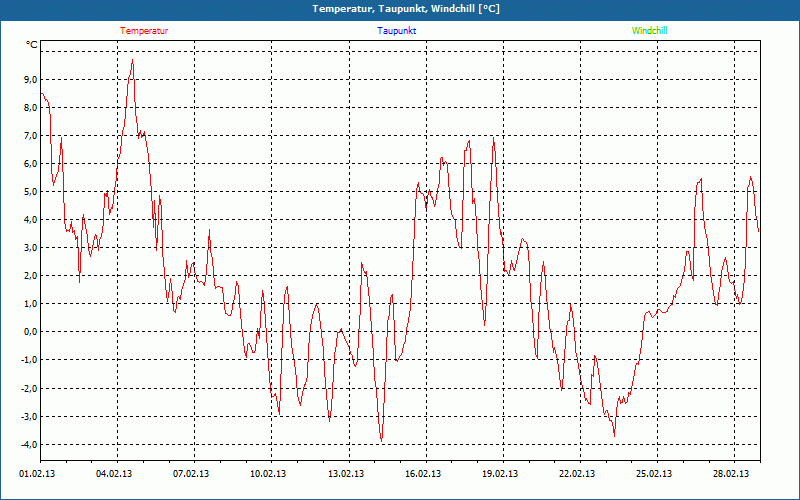Screen dimensions: 800x500
Task: Click the 2,0 y-axis value
Action: click(x=31, y=276)
